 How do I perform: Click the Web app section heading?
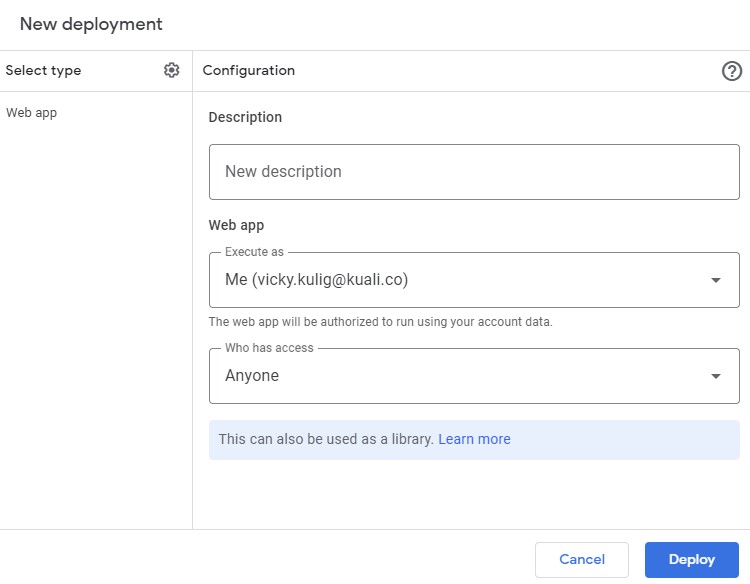pos(236,225)
